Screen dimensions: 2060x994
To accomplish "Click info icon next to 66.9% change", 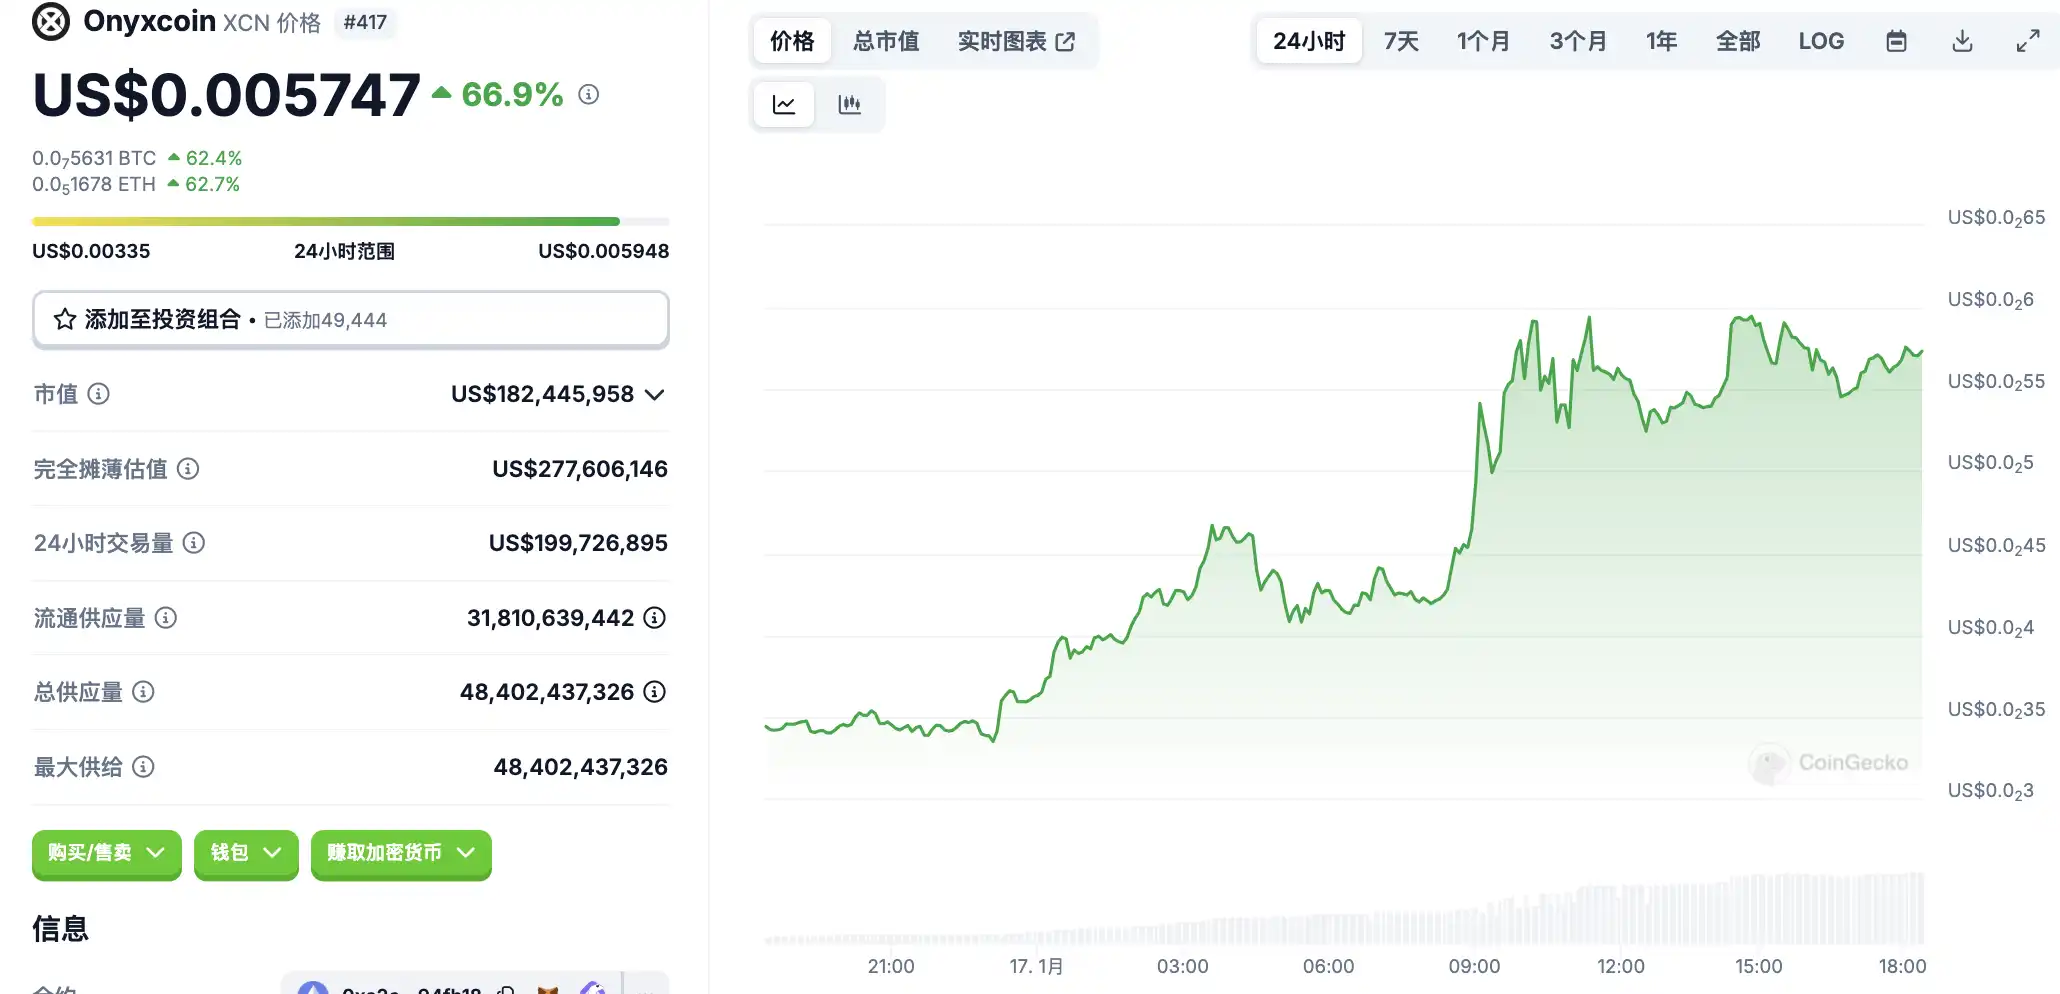I will pos(589,95).
